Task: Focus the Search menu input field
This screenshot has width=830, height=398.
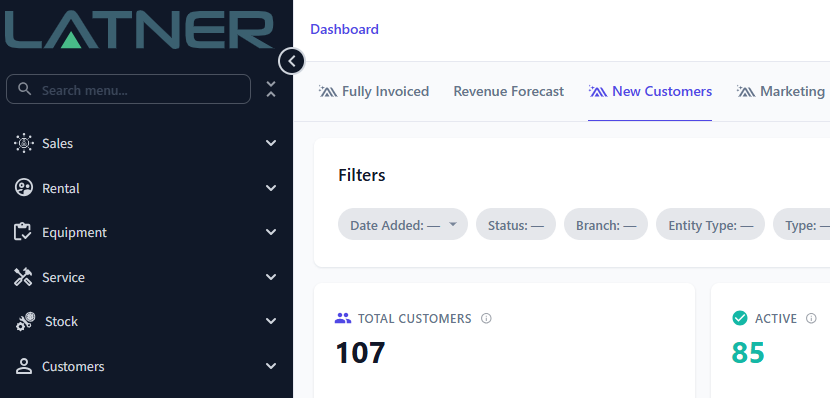Action: pos(128,89)
